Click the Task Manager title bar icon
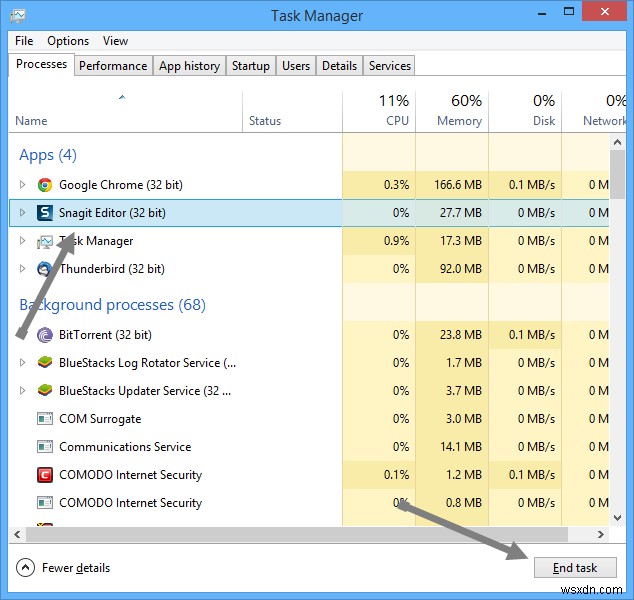The image size is (634, 600). tap(18, 16)
